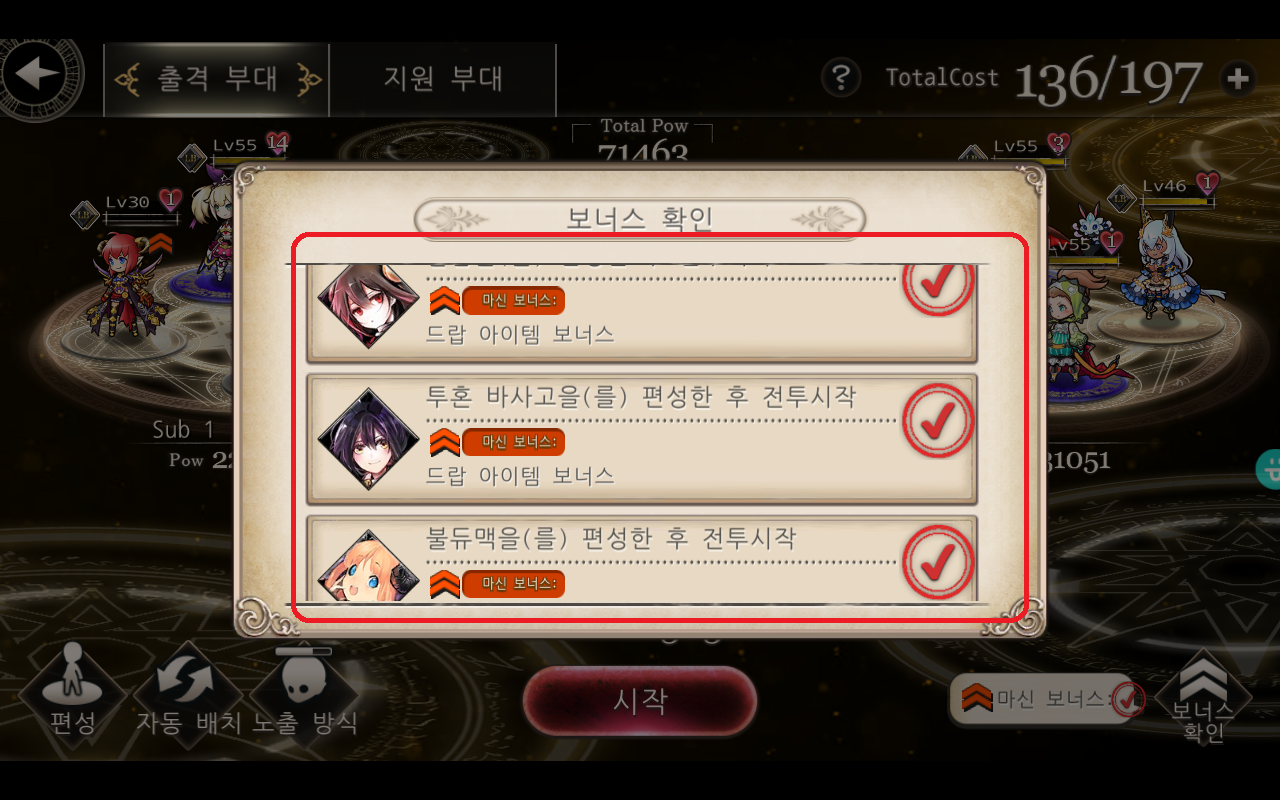
Task: Start battle with the 시작 button
Action: (640, 700)
